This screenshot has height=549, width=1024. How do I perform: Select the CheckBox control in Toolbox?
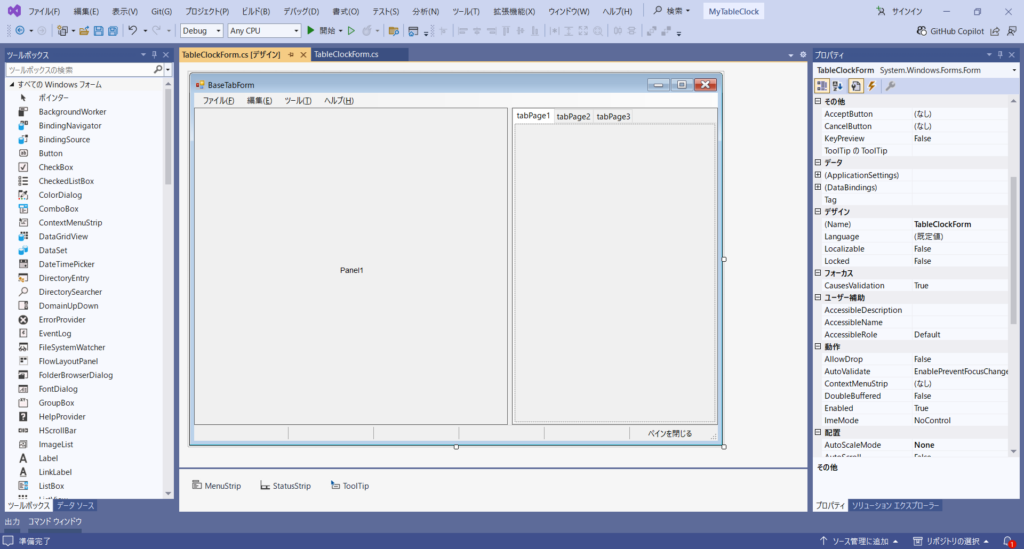(55, 167)
